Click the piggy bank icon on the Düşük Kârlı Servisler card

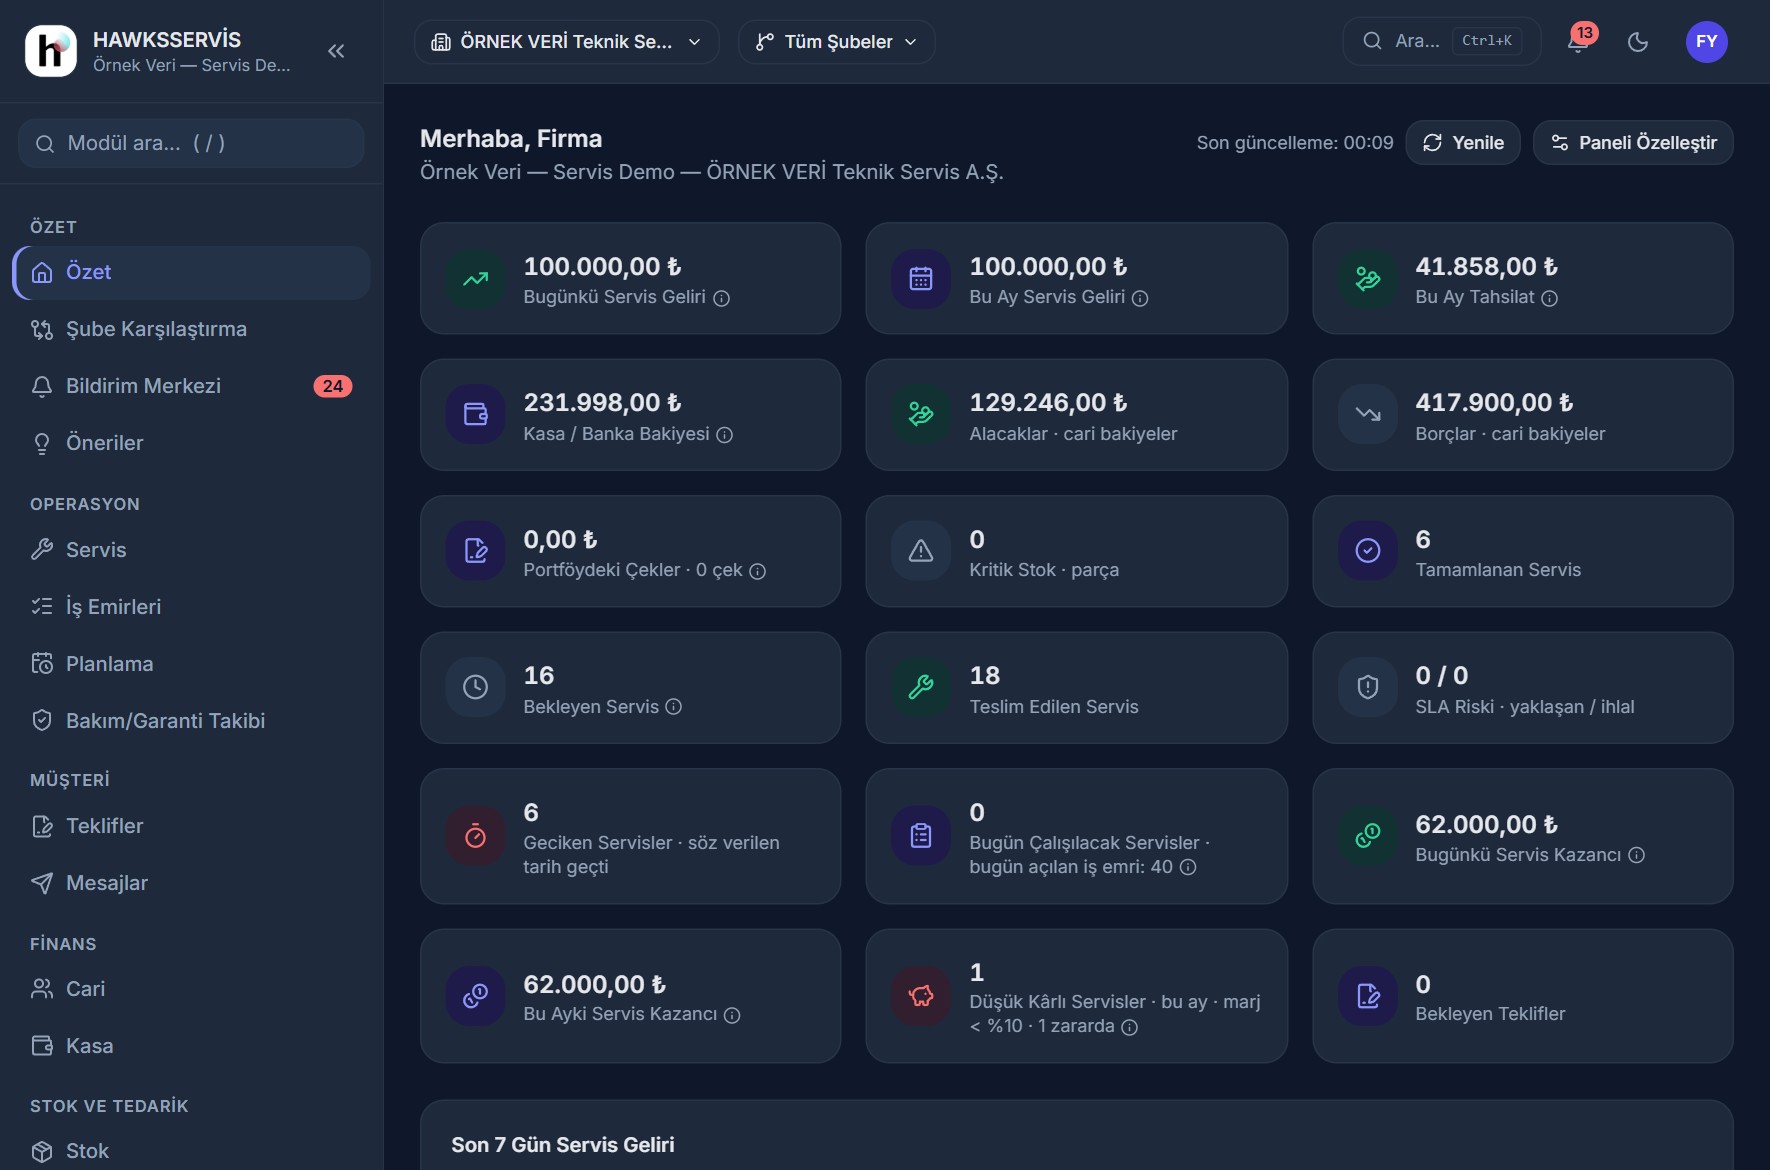[921, 996]
